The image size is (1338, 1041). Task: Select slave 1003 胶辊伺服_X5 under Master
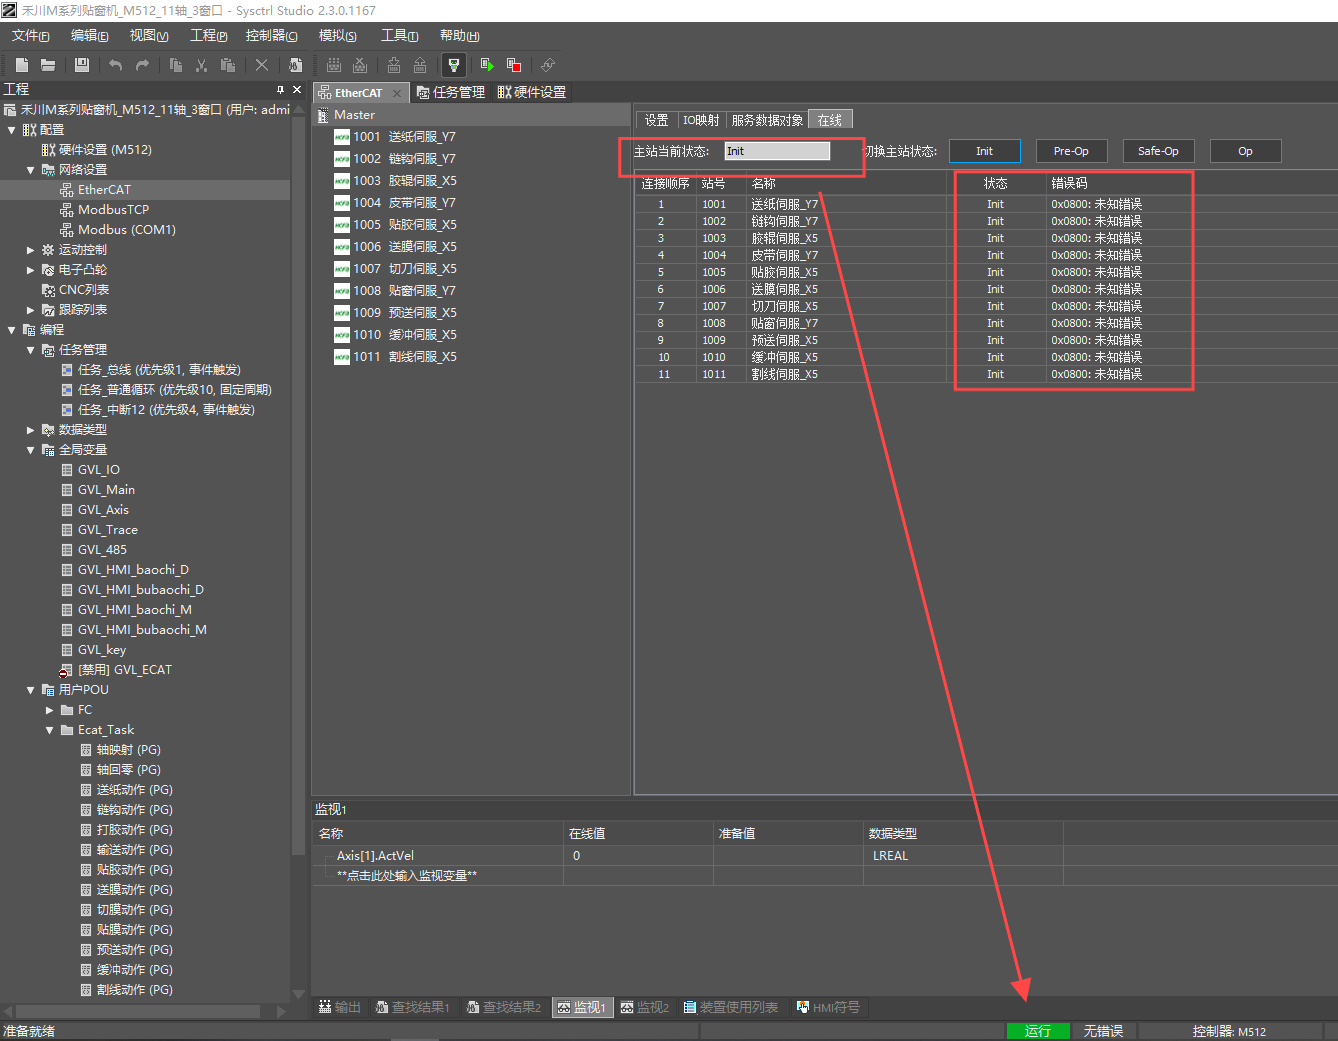click(405, 181)
